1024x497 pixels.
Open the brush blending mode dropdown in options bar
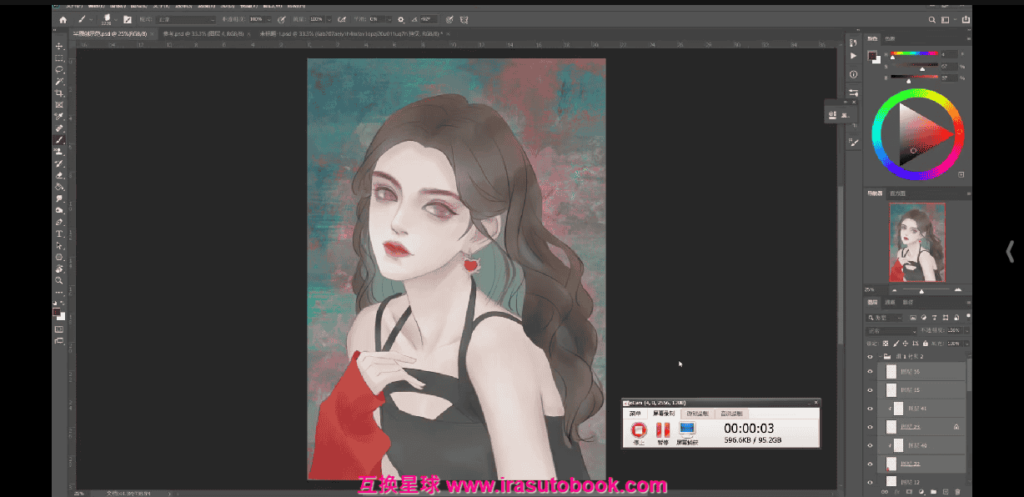pos(185,20)
